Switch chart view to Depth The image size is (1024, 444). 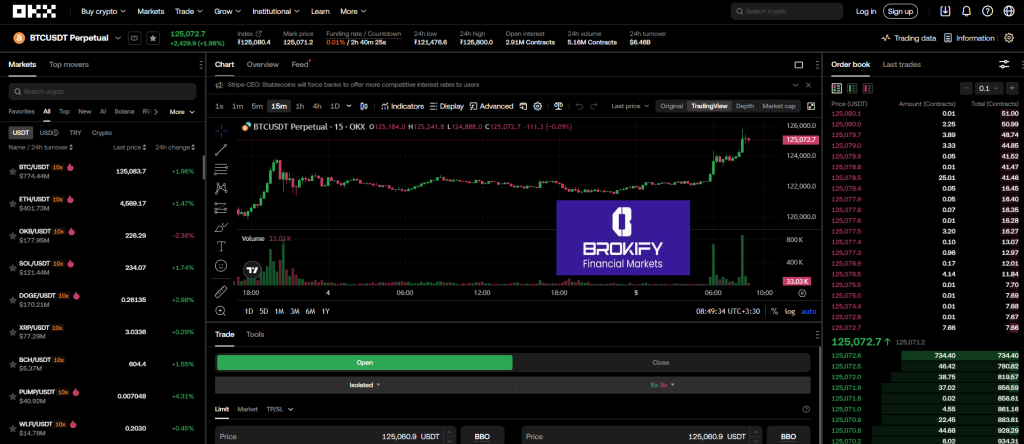pos(745,106)
